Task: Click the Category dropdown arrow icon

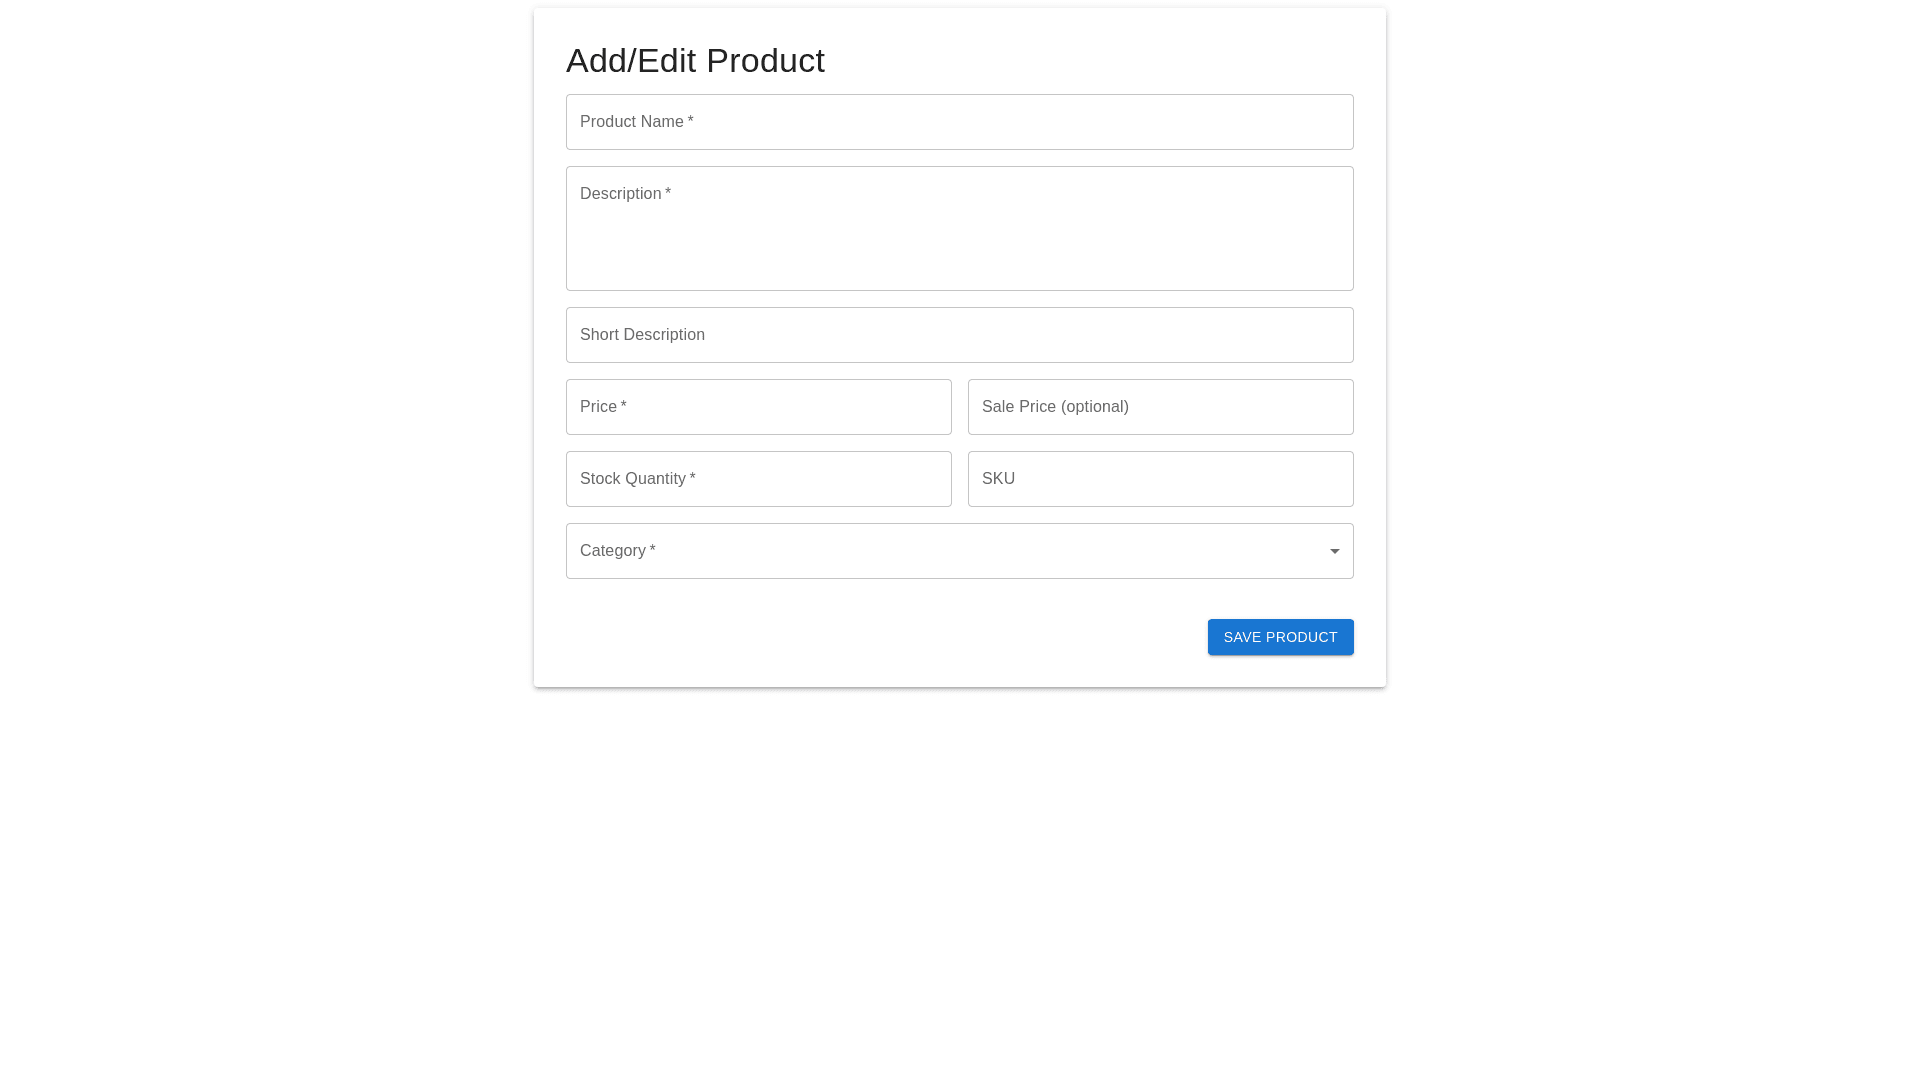Action: click(1334, 551)
